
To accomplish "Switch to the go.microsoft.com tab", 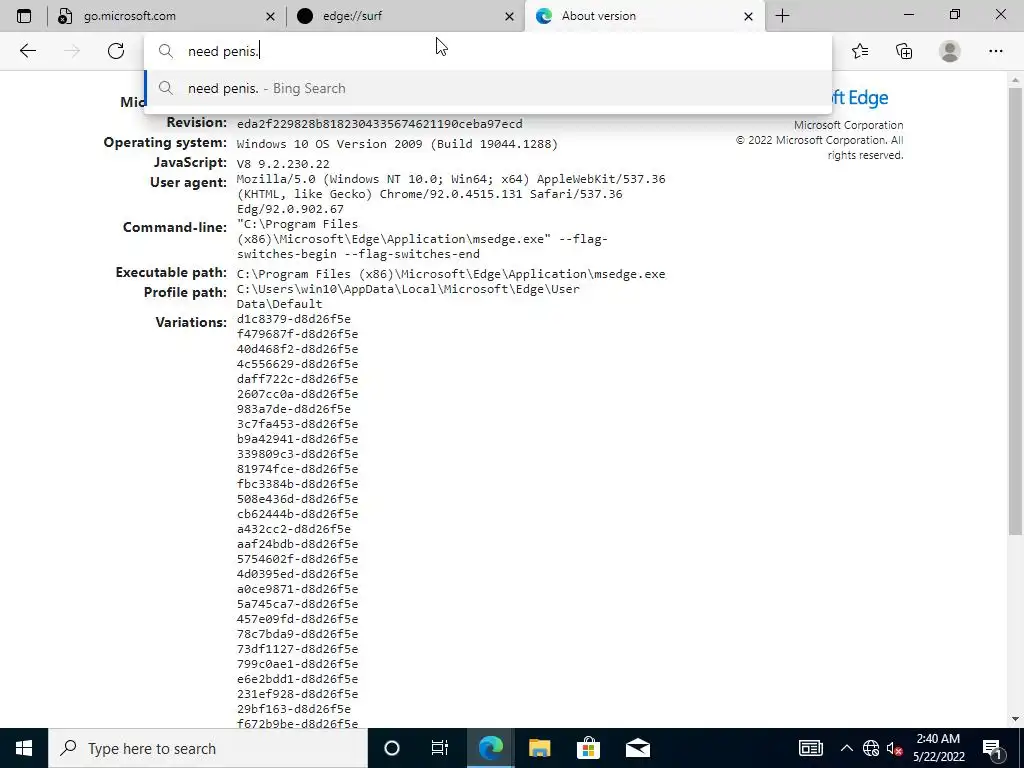I will pyautogui.click(x=167, y=16).
